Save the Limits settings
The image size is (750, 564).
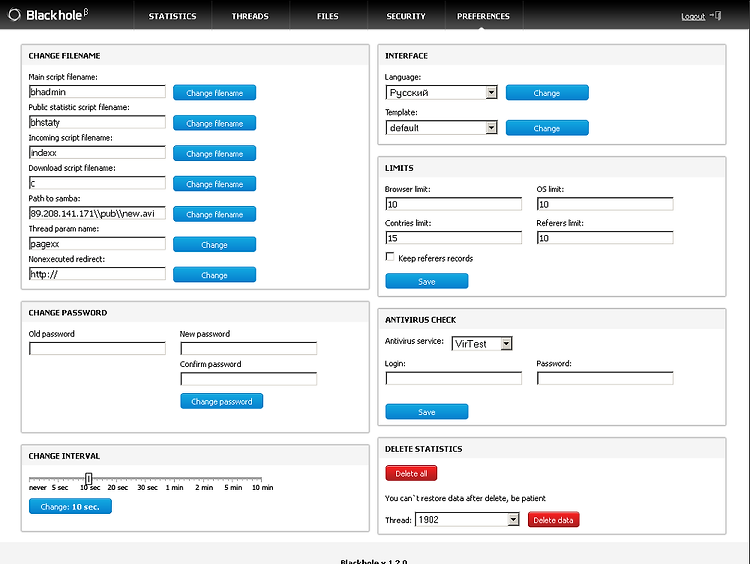427,281
